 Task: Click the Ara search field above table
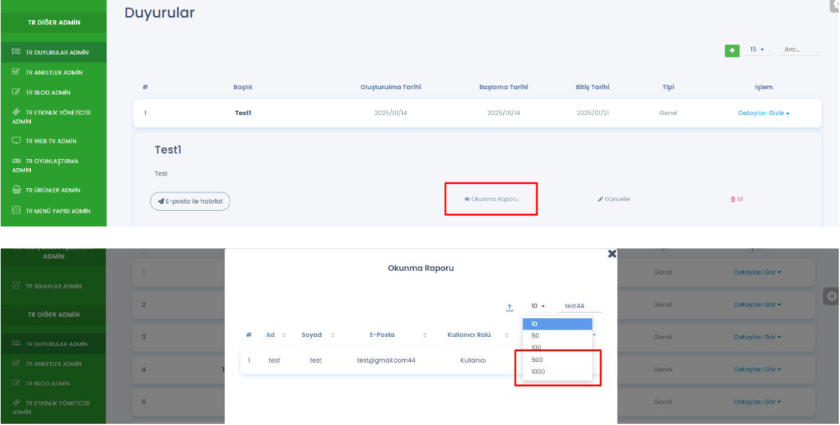(x=798, y=49)
